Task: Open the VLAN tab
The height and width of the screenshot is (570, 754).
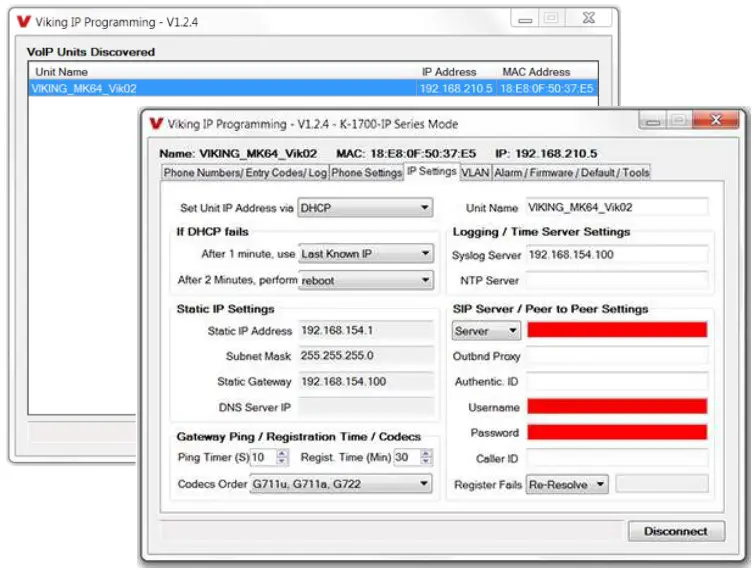Action: [x=476, y=173]
